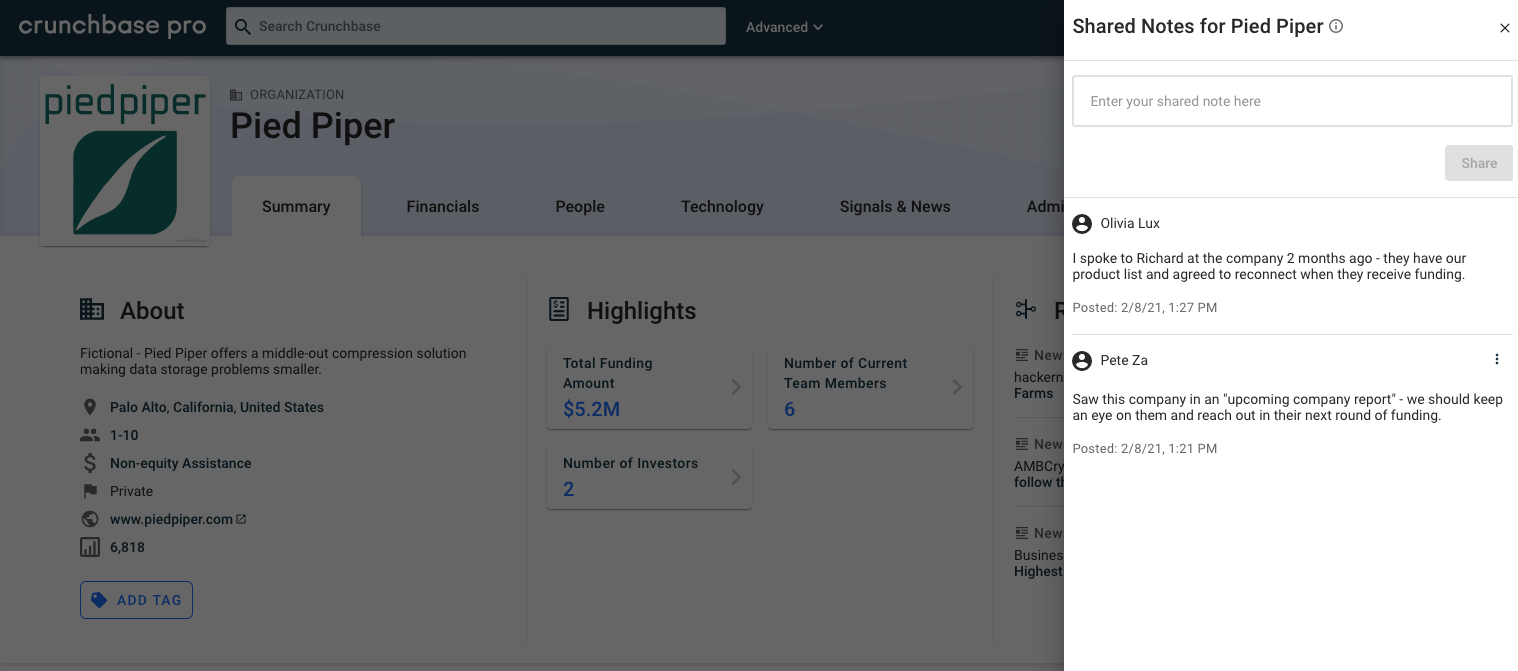The height and width of the screenshot is (671, 1518).
Task: Open the Signals & News tab
Action: coord(895,207)
